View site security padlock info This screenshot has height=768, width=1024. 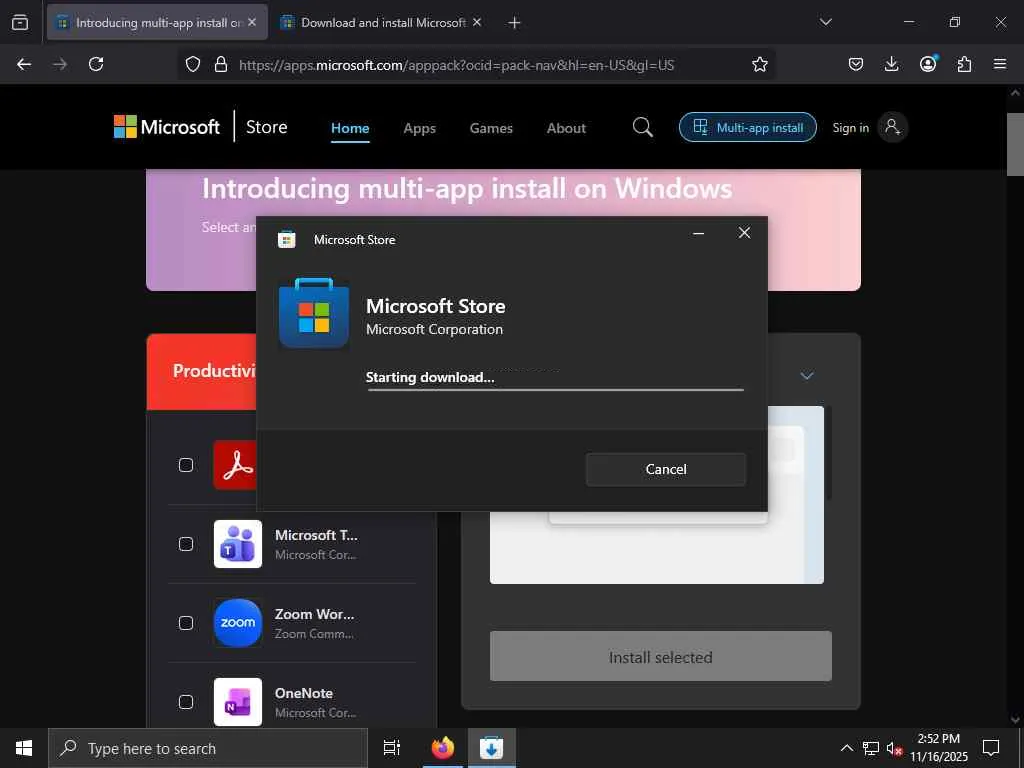(221, 64)
